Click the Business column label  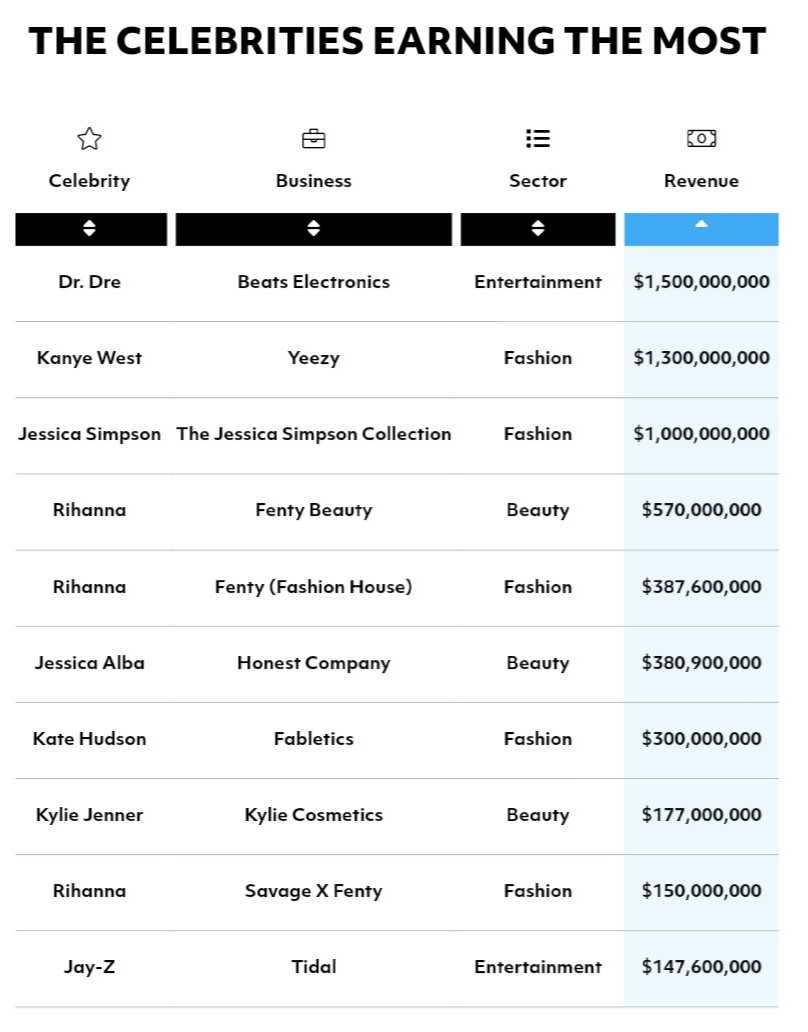[314, 181]
